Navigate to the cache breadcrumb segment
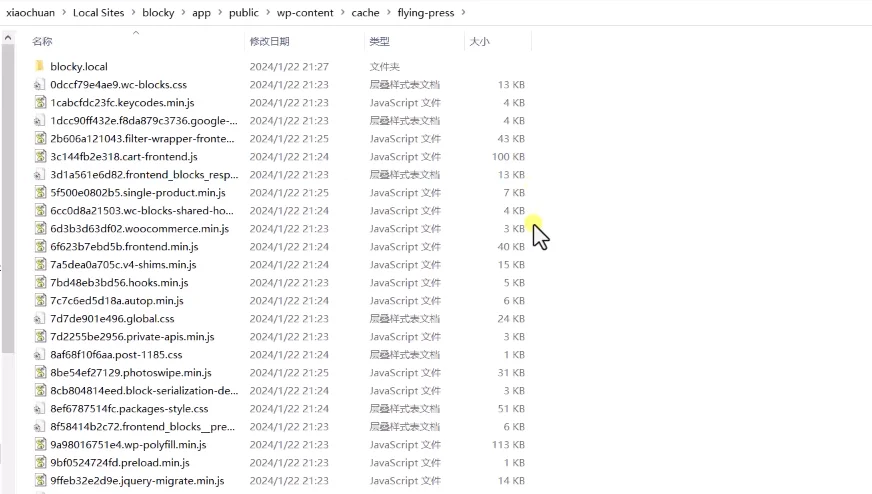 click(x=365, y=13)
